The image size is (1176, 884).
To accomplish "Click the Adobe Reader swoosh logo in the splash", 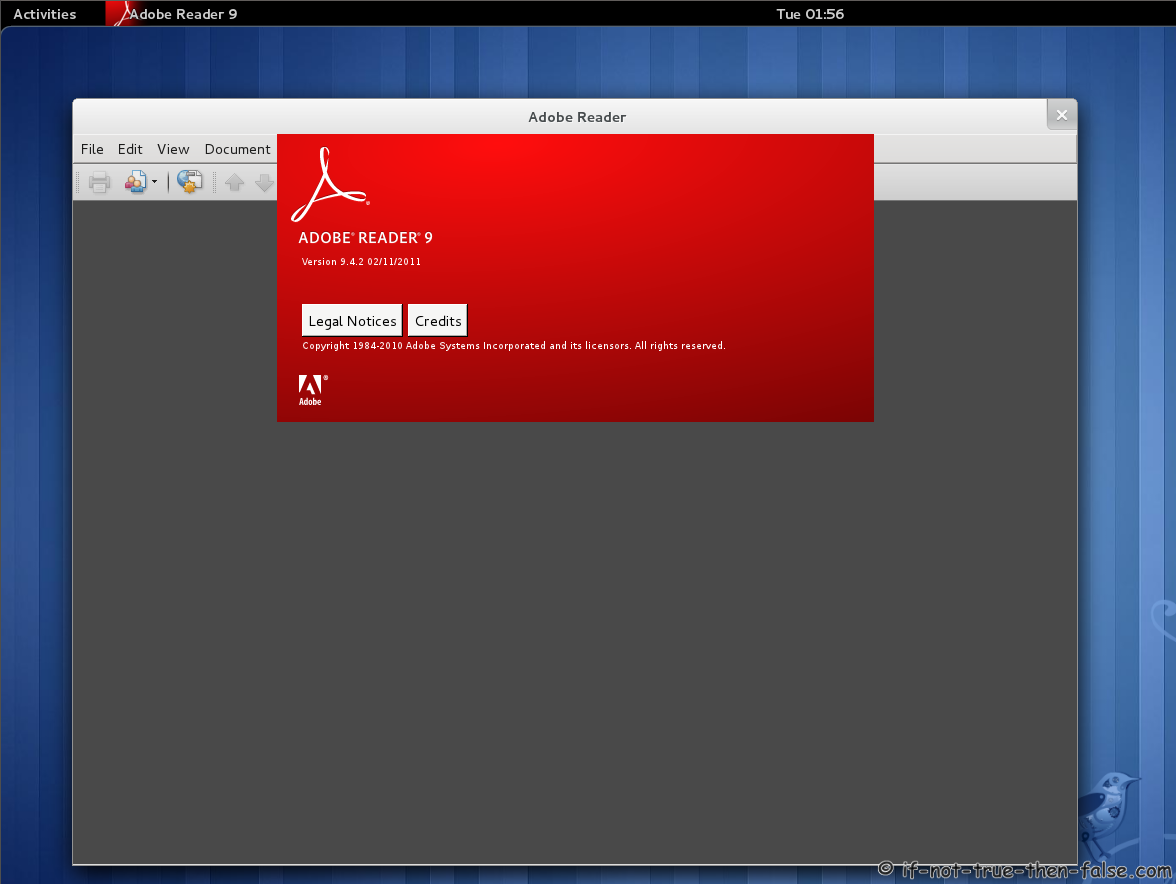I will 329,184.
